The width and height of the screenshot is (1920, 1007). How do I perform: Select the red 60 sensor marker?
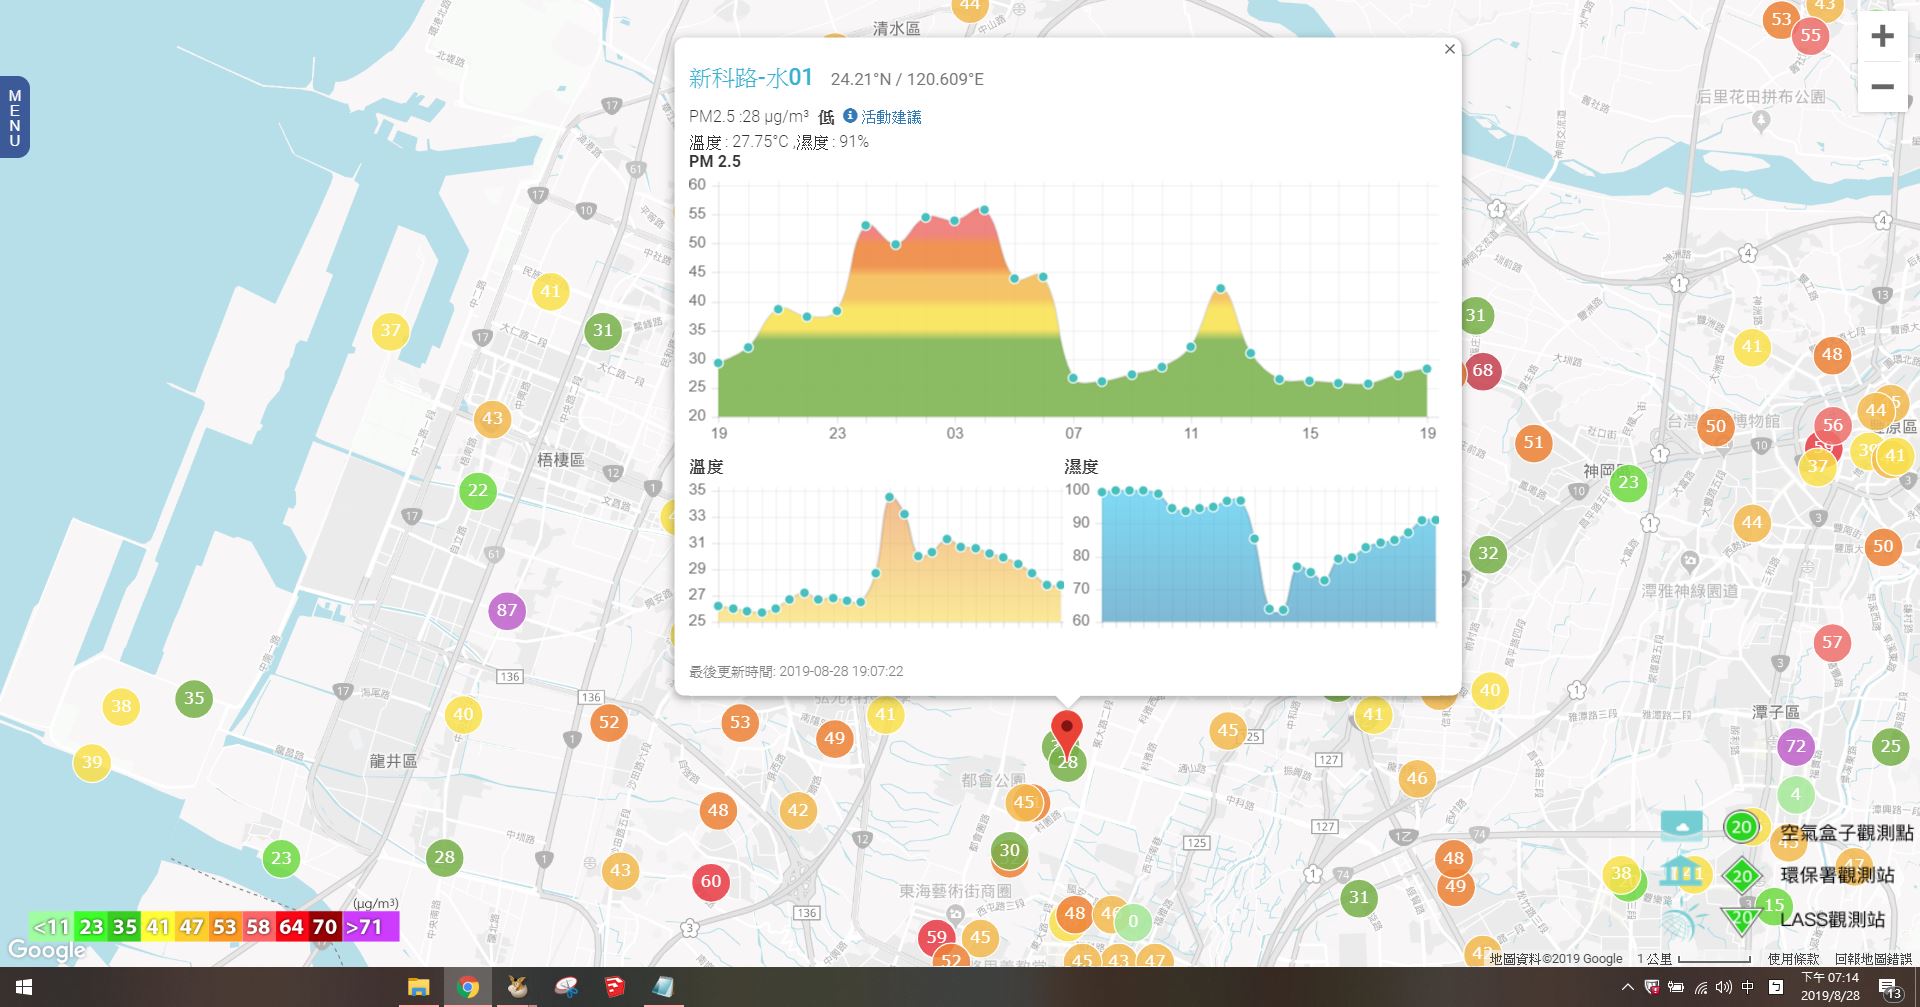point(711,881)
